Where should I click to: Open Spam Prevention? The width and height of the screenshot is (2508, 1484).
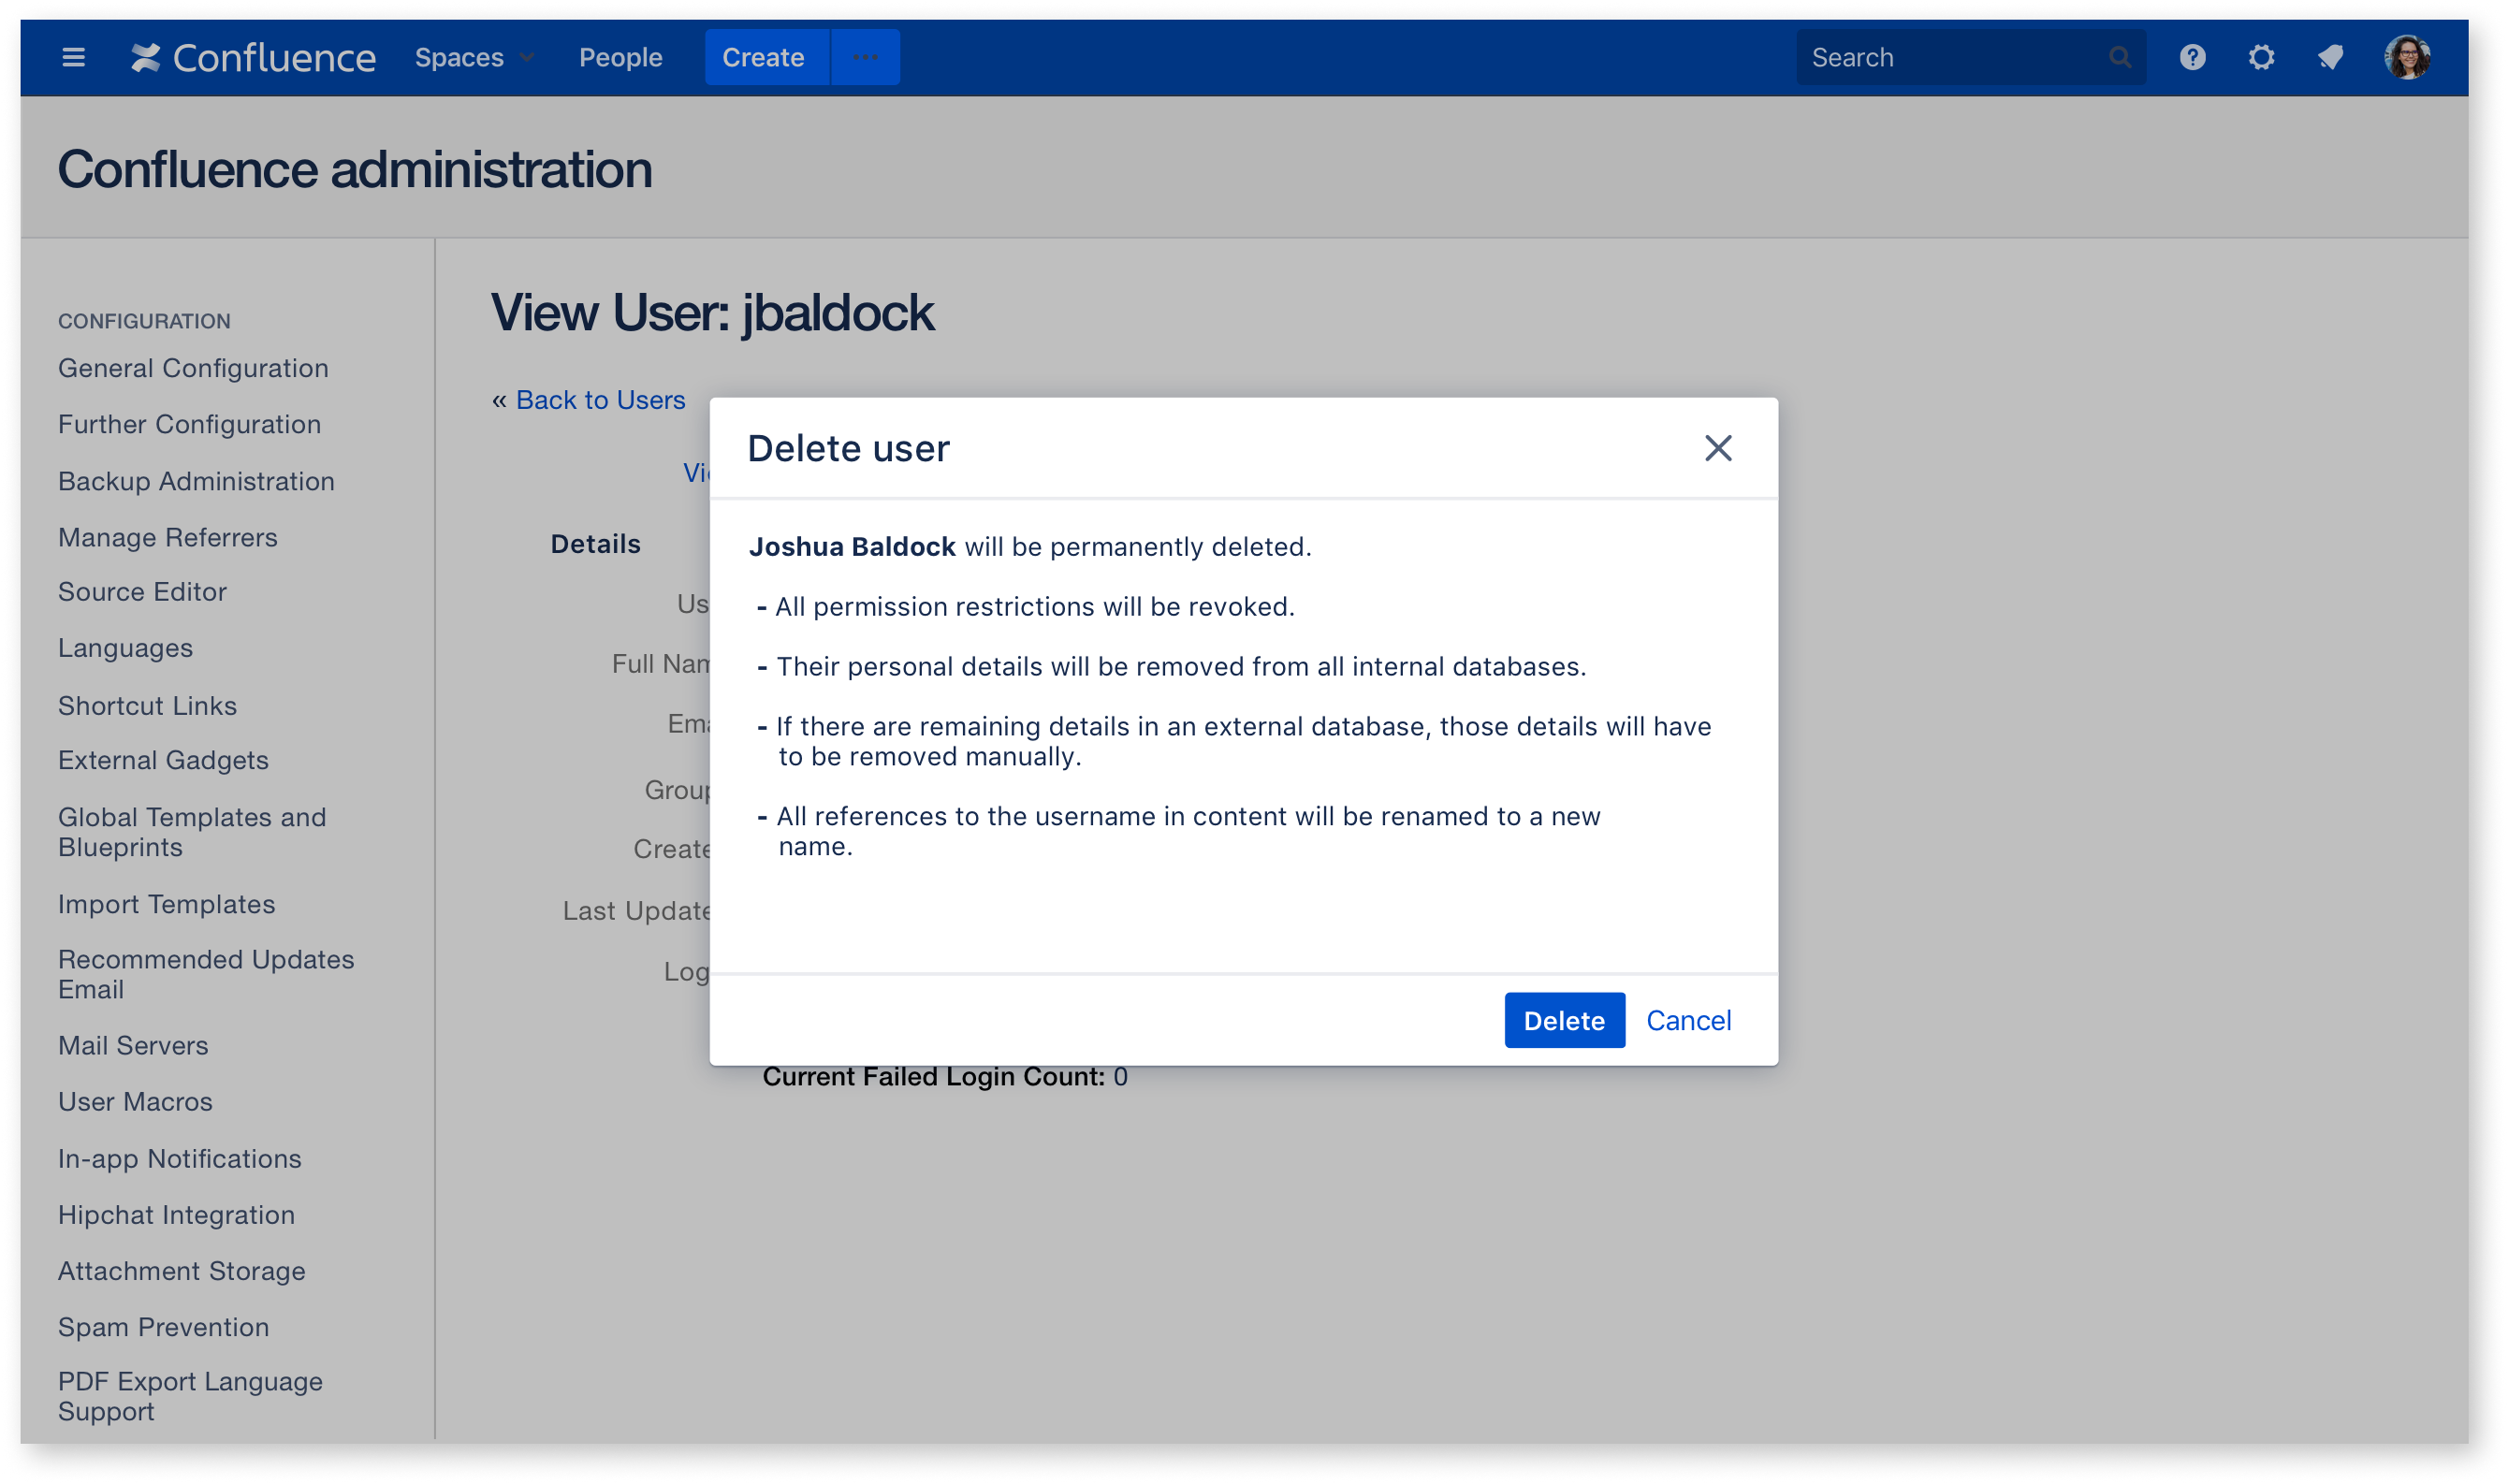(x=163, y=1326)
